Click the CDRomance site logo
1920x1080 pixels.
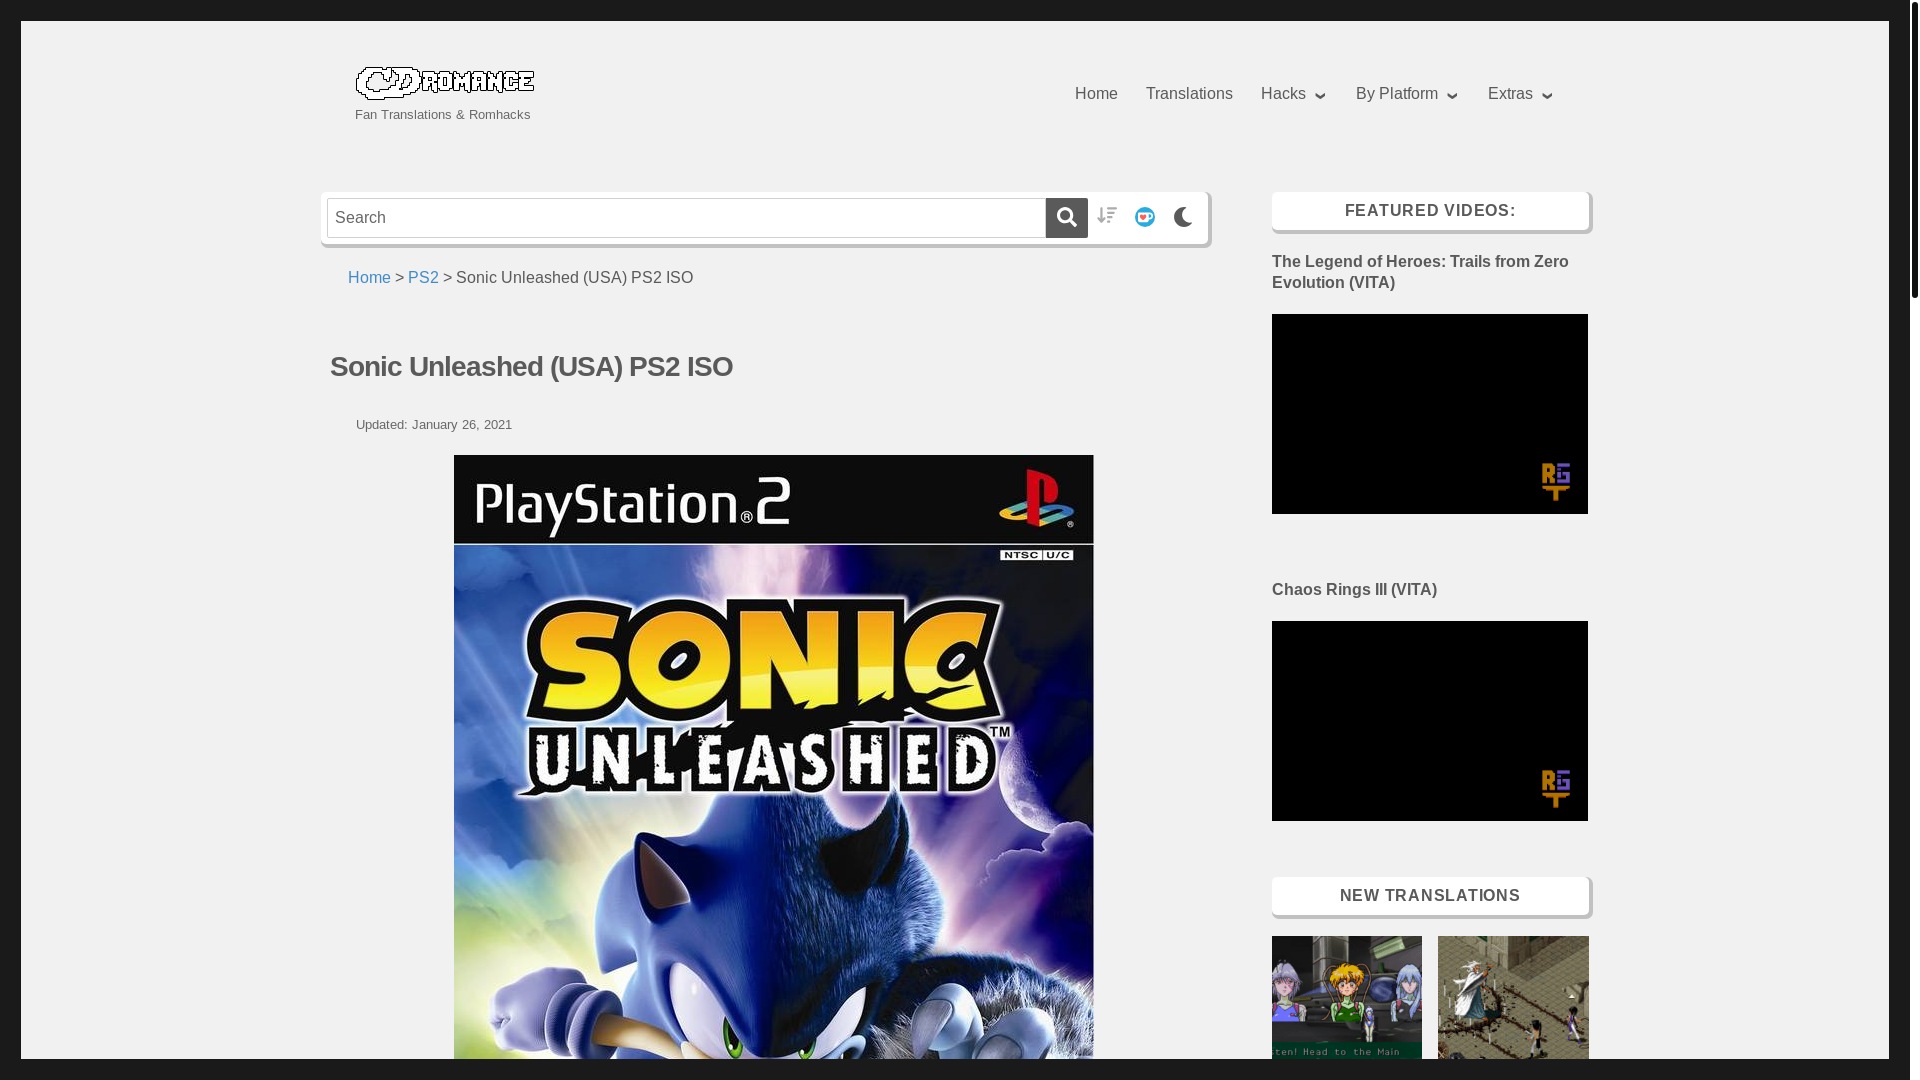coord(444,83)
